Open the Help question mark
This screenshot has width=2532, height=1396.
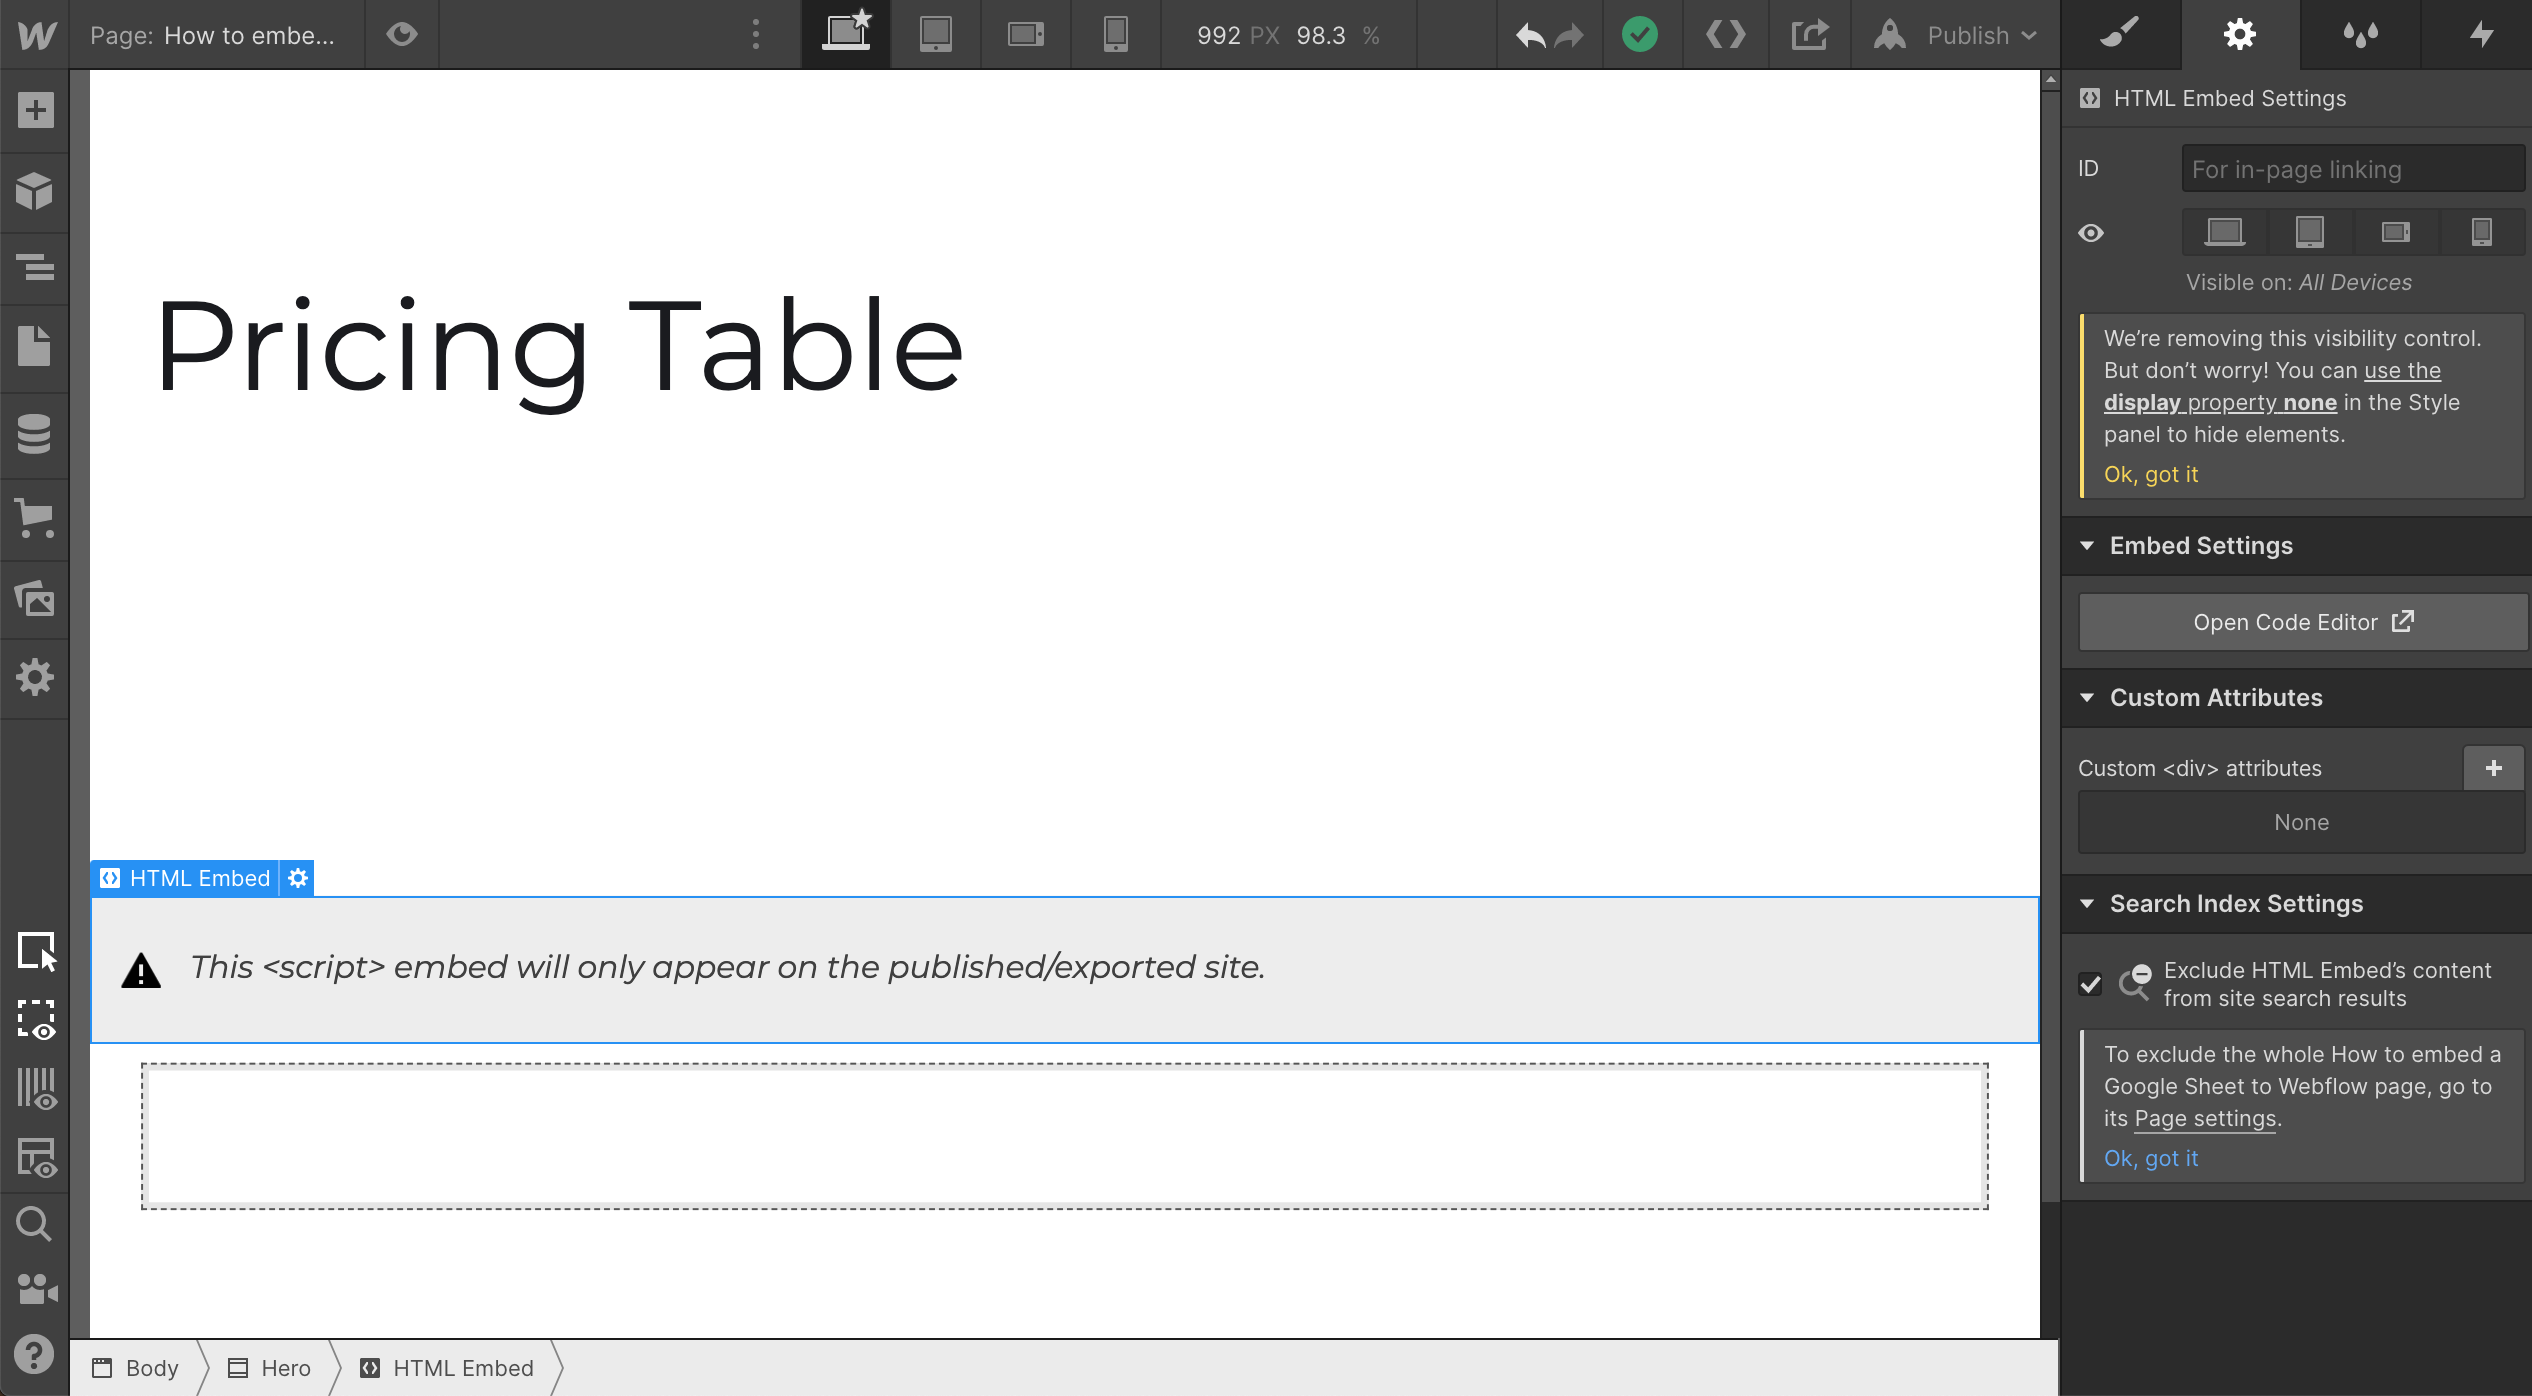pyautogui.click(x=35, y=1355)
